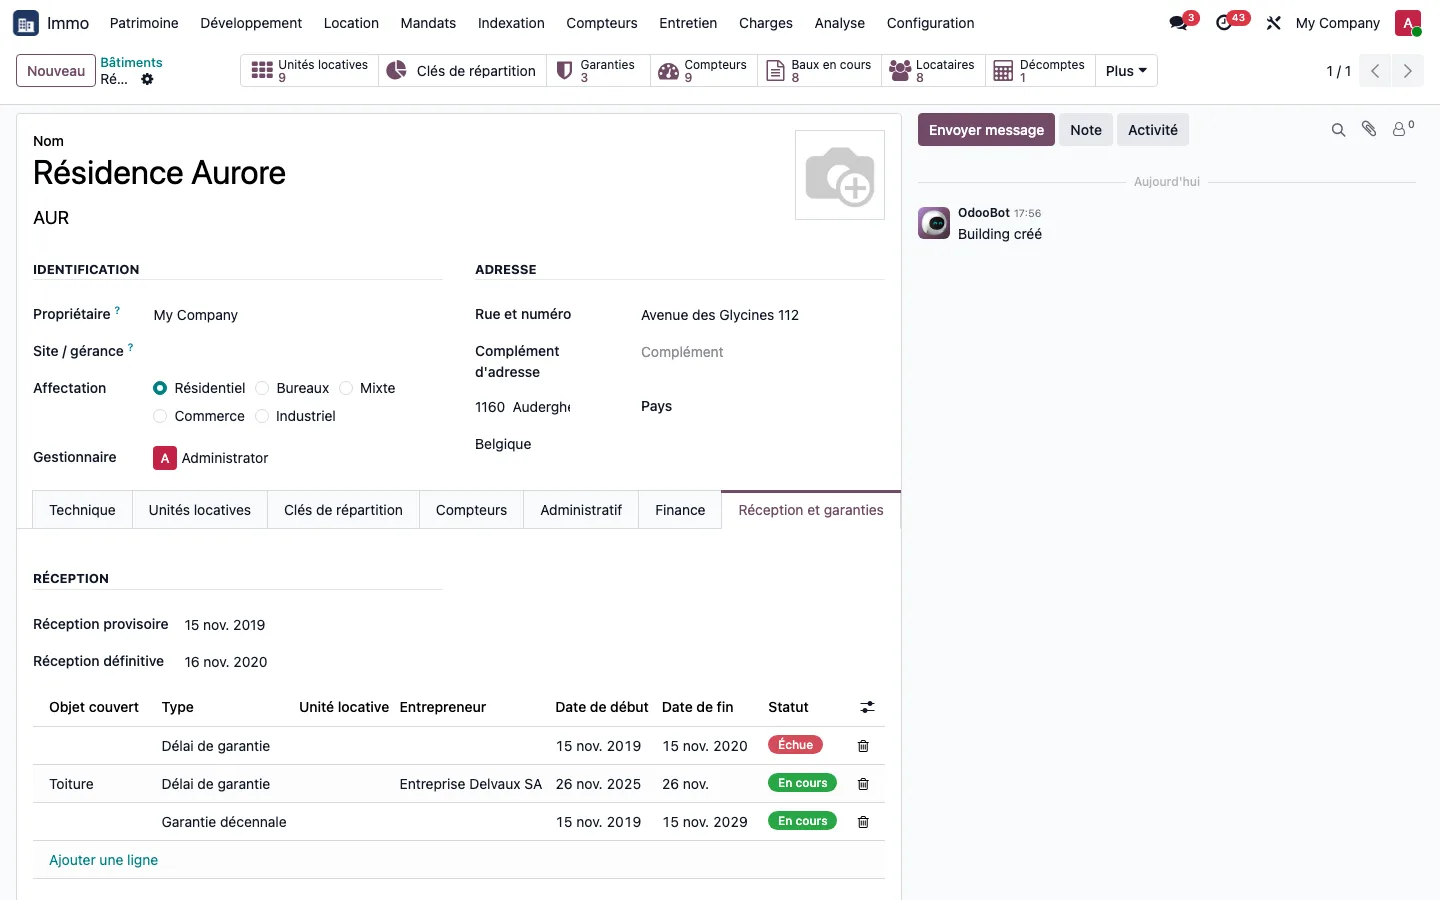
Task: Switch to the Finance tab
Action: (680, 510)
